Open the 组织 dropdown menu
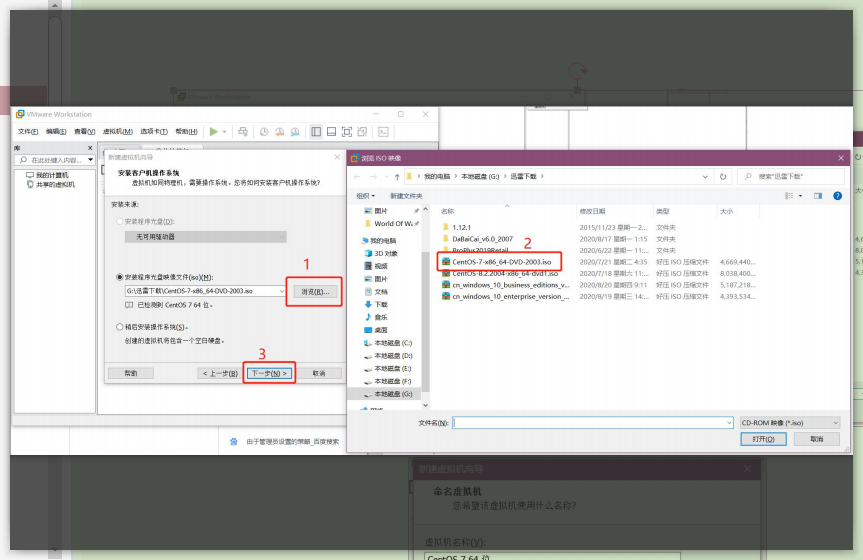The height and width of the screenshot is (560, 863). coord(365,196)
